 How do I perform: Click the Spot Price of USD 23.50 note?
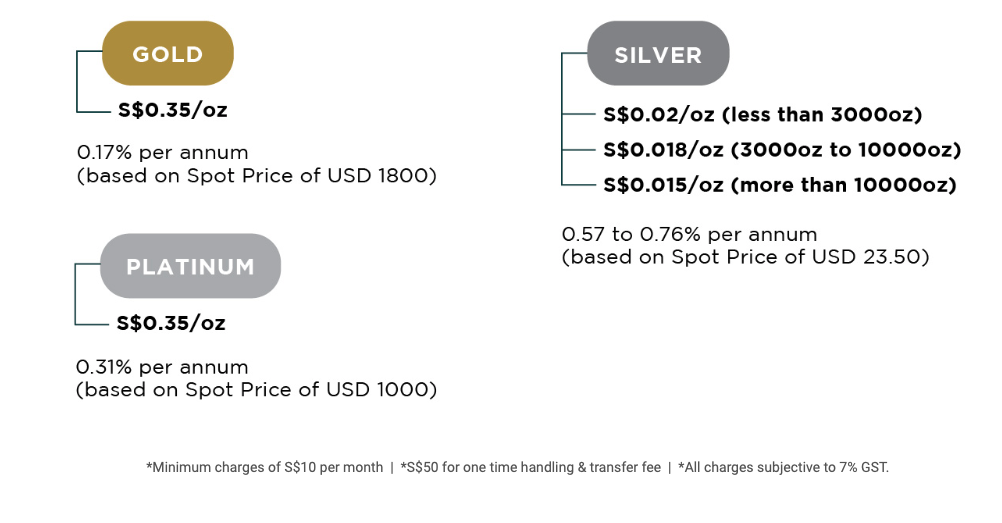(x=745, y=257)
